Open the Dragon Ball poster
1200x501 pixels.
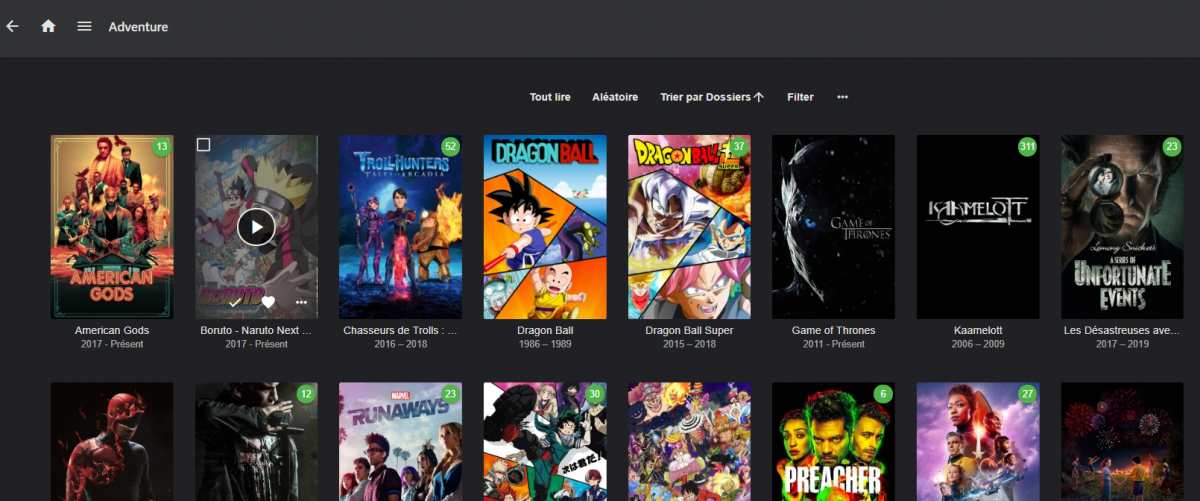(x=544, y=227)
